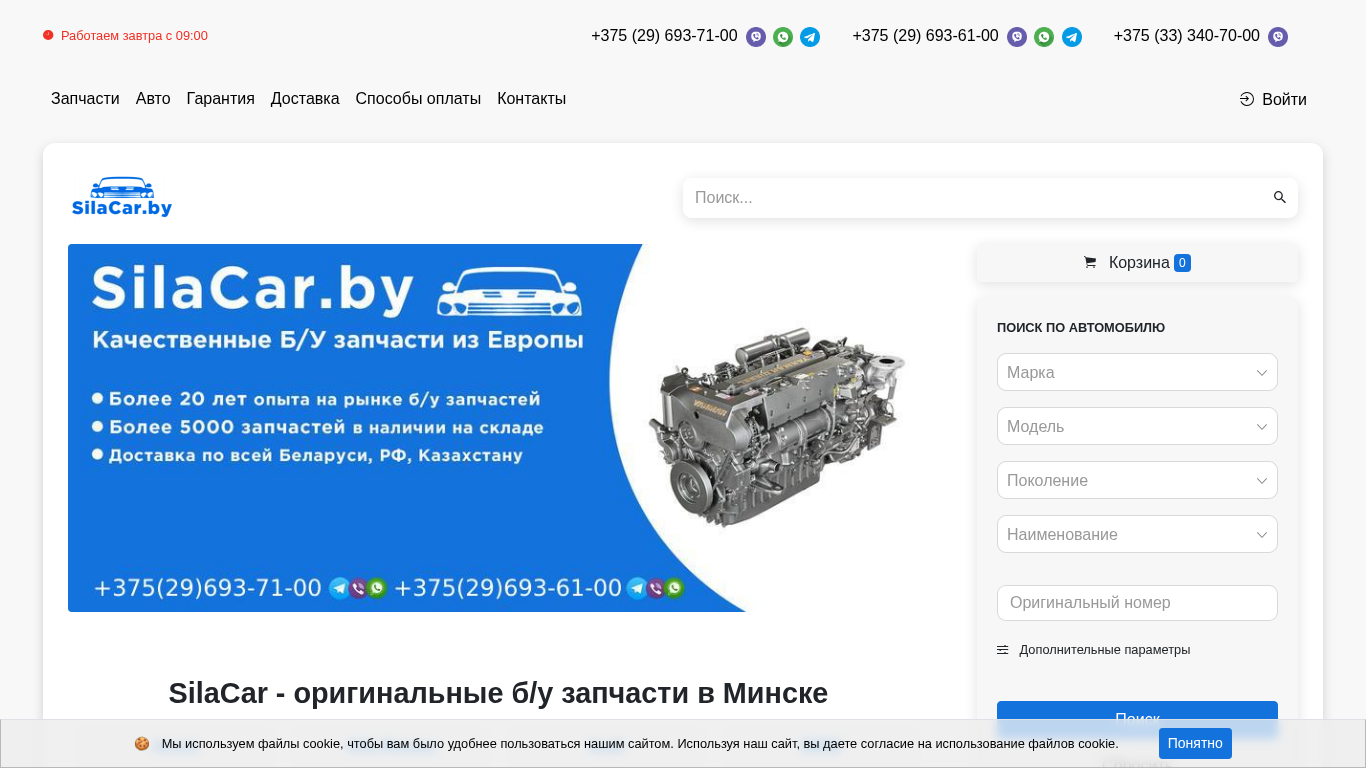The height and width of the screenshot is (768, 1366).
Task: Accept cookies with the Понятно button
Action: (1195, 744)
